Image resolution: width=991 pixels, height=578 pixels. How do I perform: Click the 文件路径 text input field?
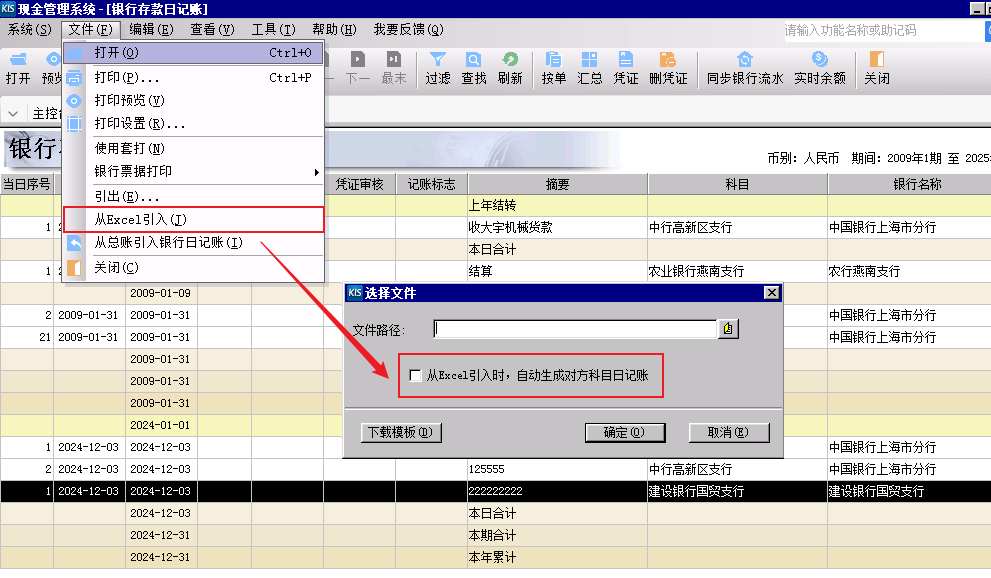tap(575, 329)
